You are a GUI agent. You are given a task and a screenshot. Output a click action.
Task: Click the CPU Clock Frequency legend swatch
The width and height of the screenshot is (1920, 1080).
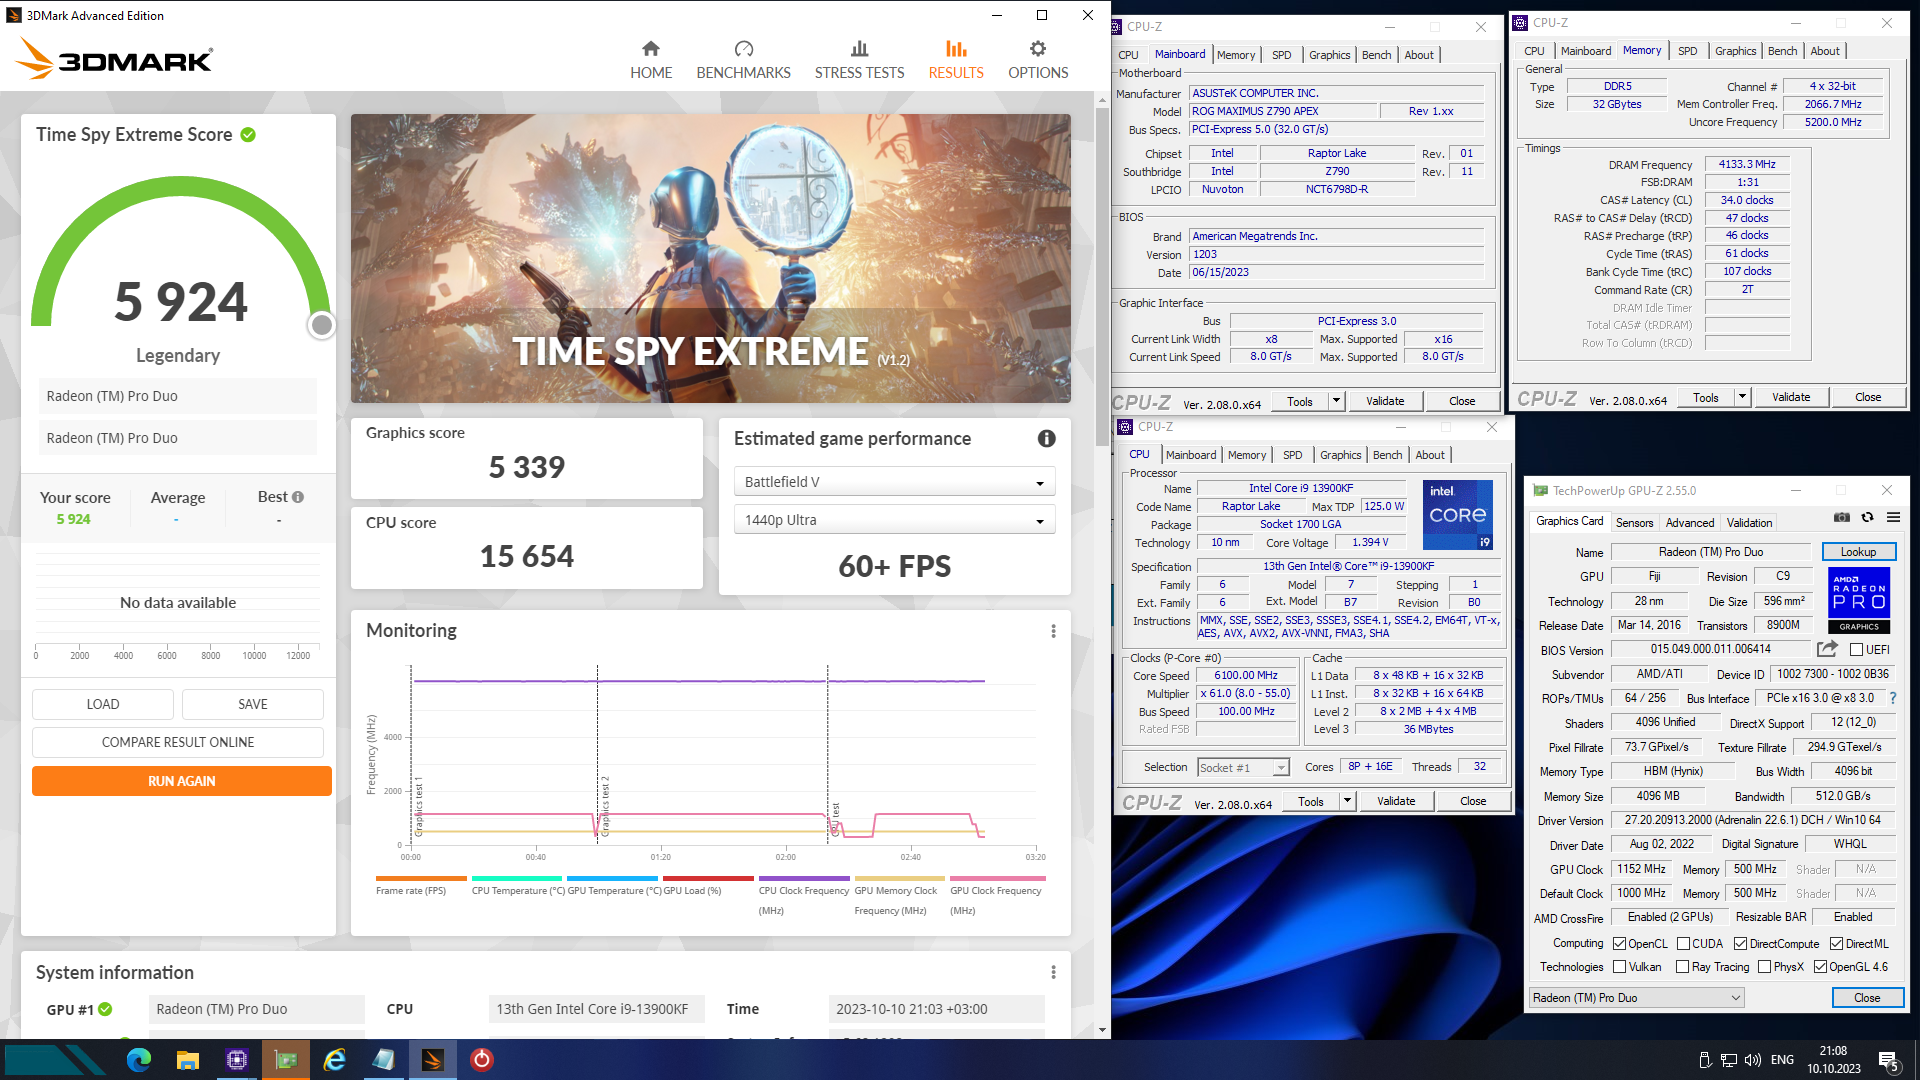(x=804, y=878)
